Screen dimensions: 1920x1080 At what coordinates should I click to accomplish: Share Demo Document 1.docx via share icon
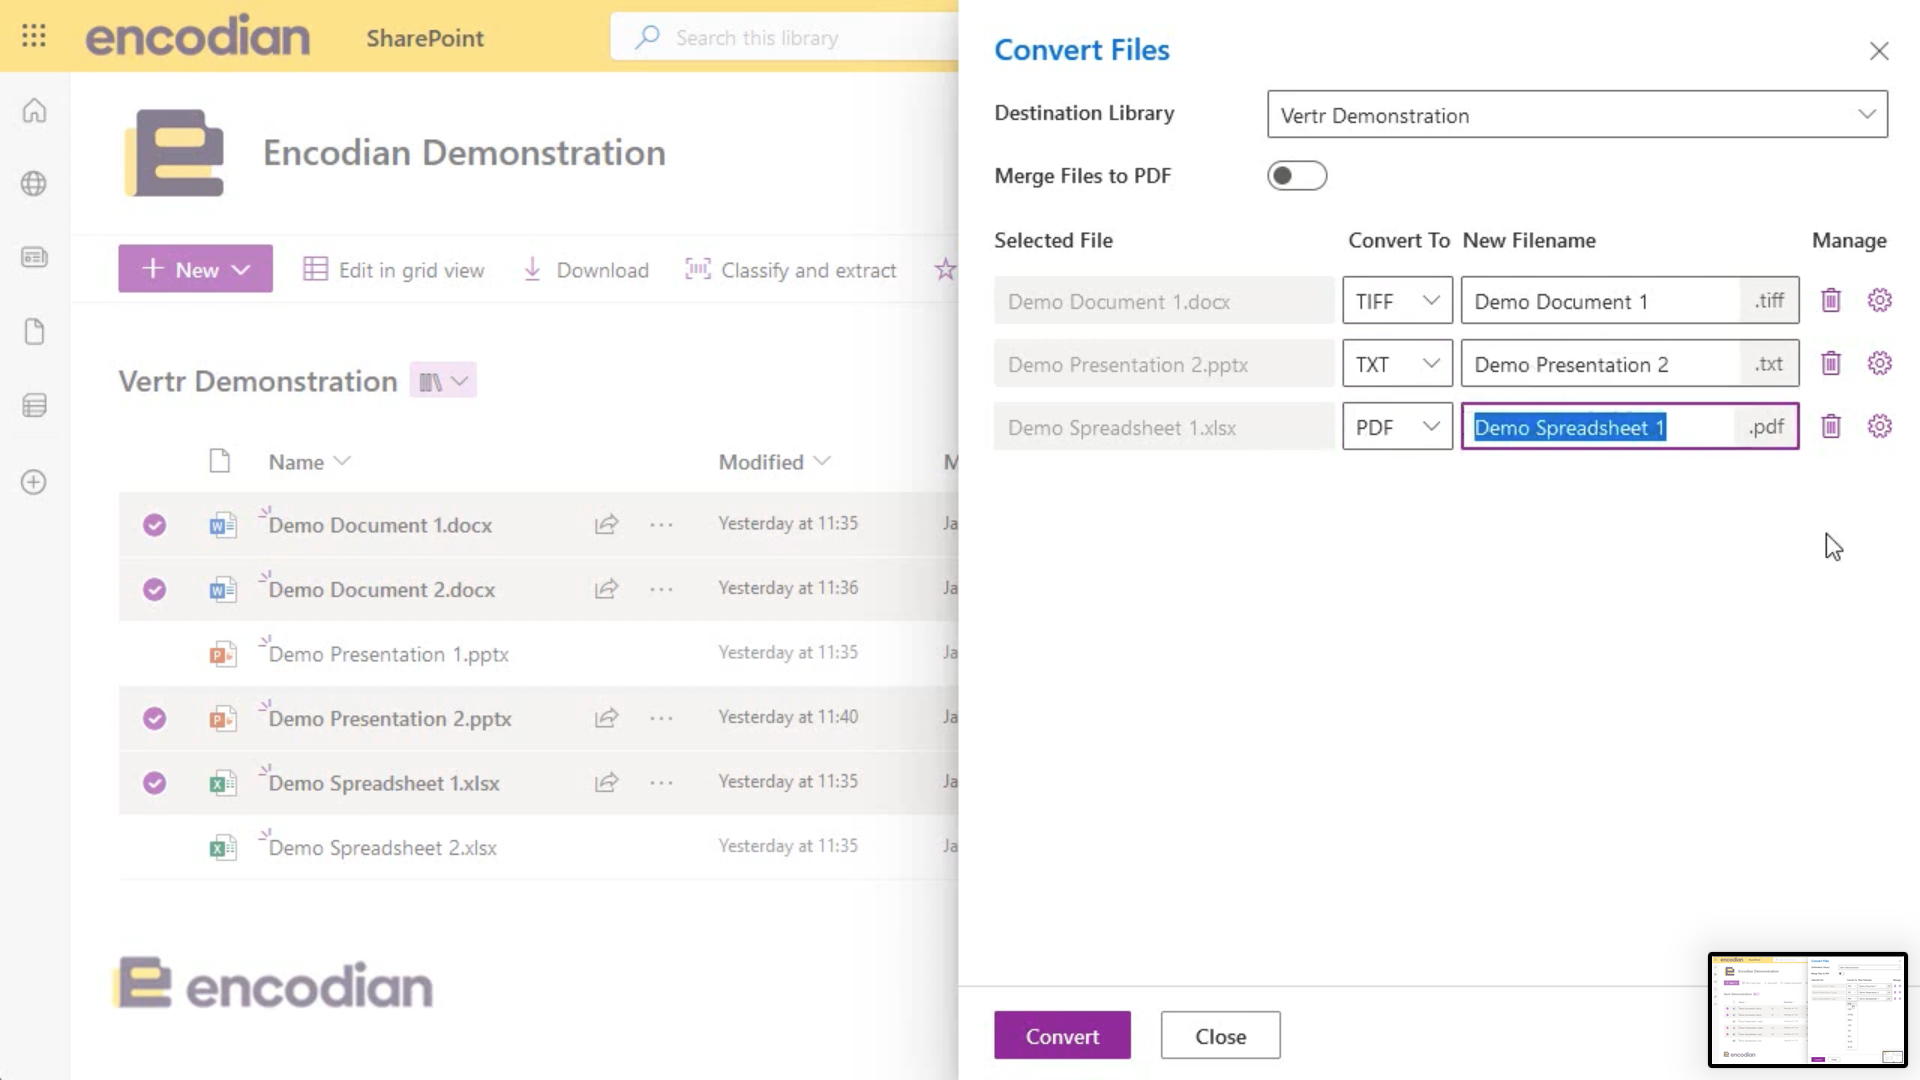point(607,524)
